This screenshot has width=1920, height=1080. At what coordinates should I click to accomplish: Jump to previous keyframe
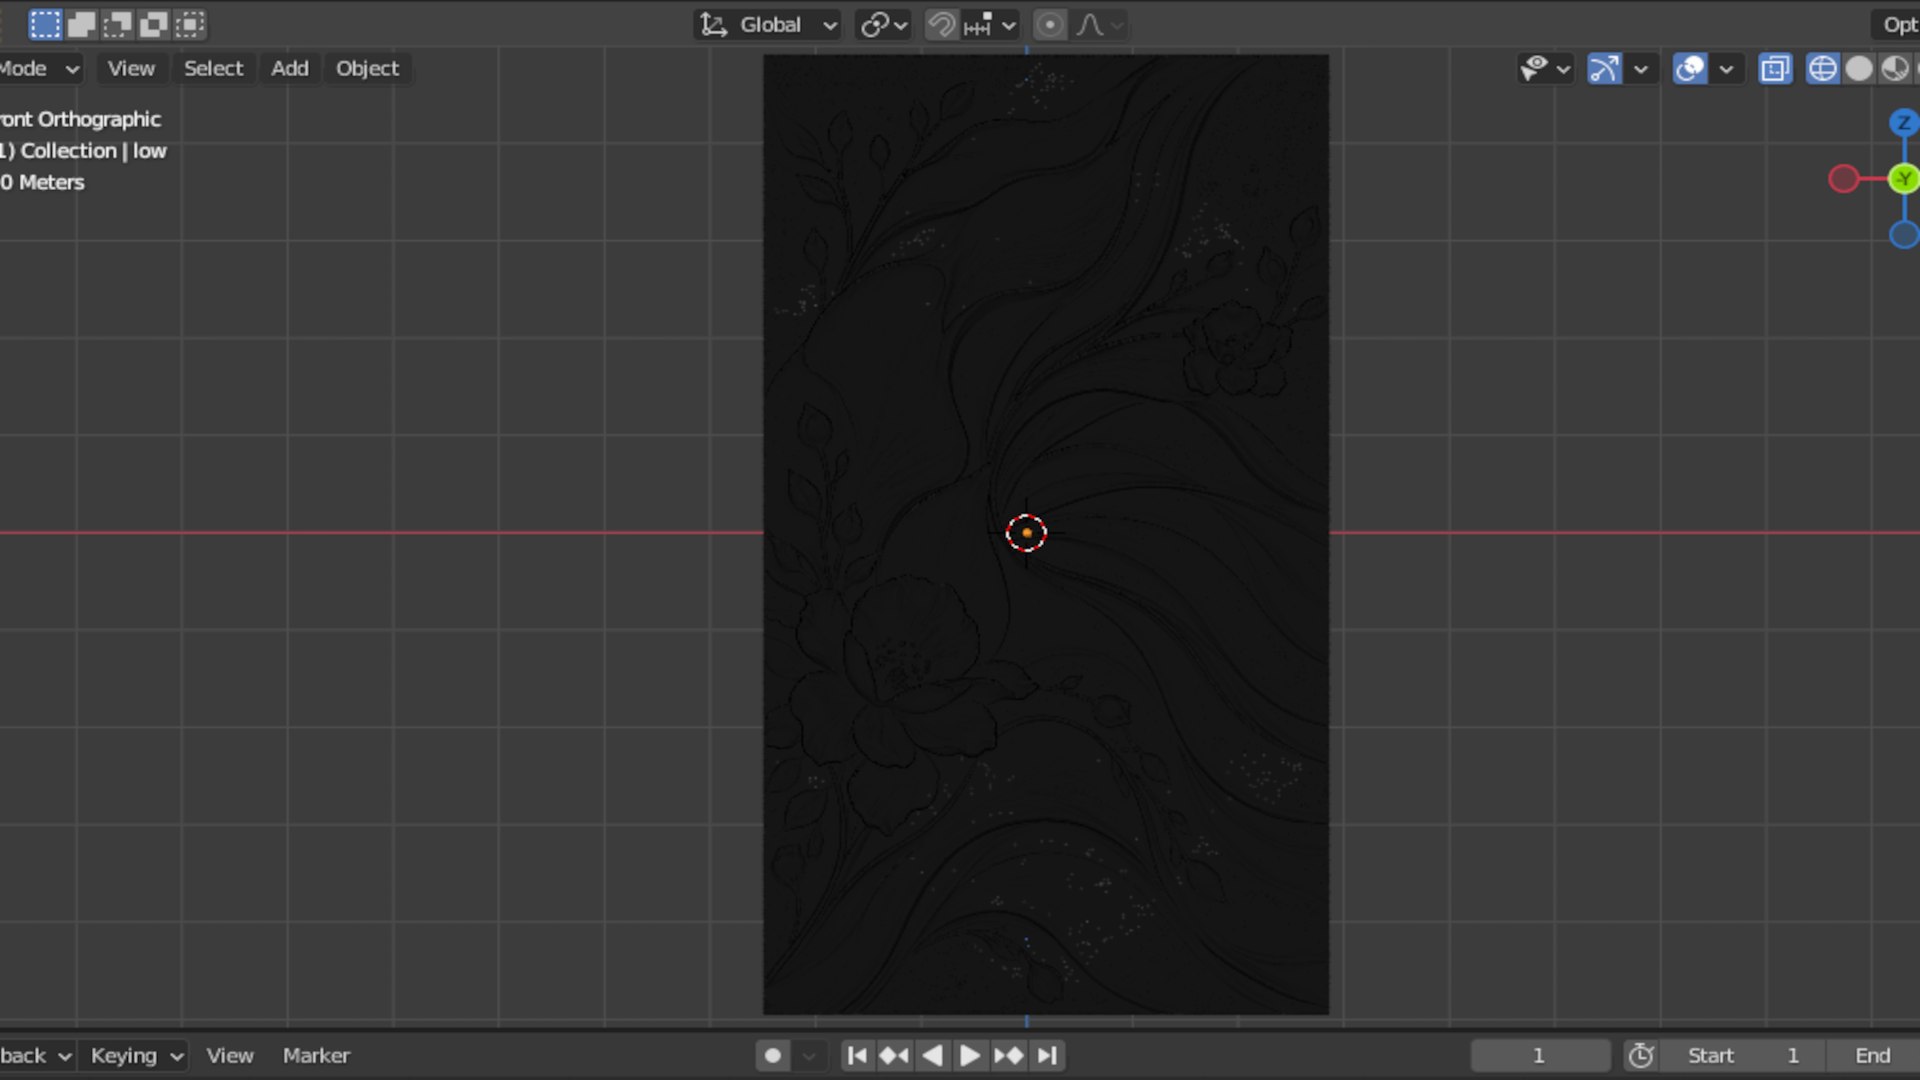point(894,1055)
